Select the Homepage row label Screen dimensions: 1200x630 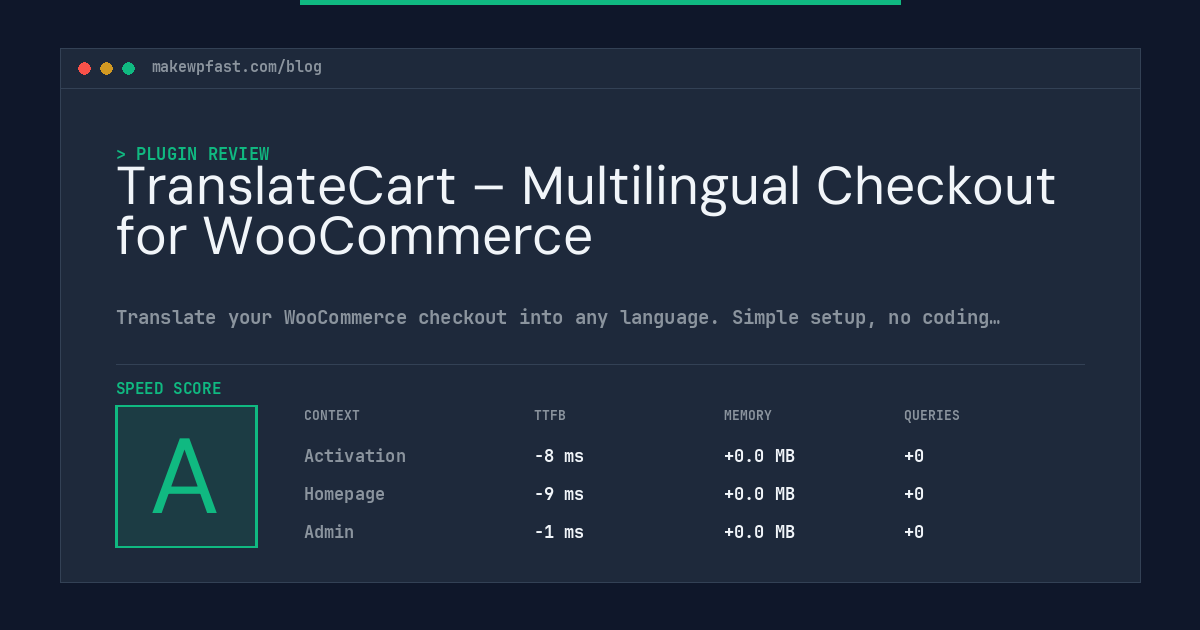pos(344,494)
